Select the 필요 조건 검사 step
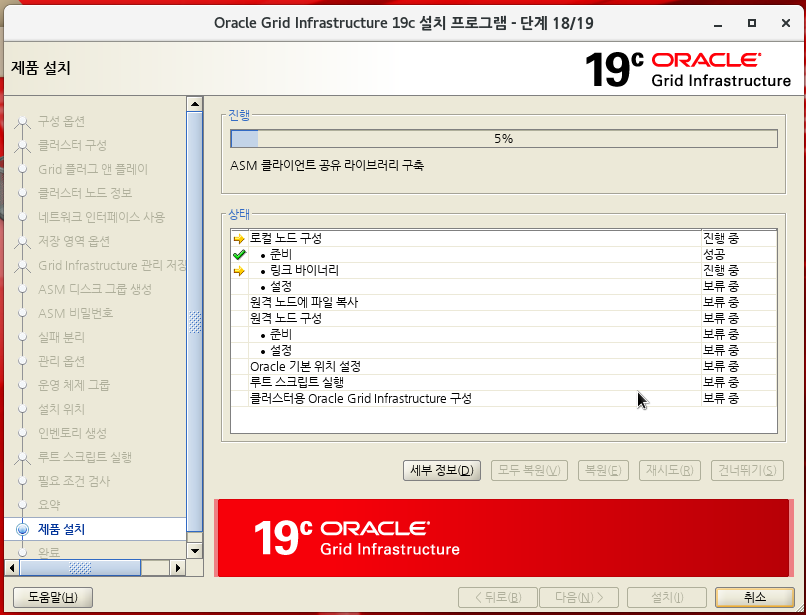The height and width of the screenshot is (615, 806). 74,481
